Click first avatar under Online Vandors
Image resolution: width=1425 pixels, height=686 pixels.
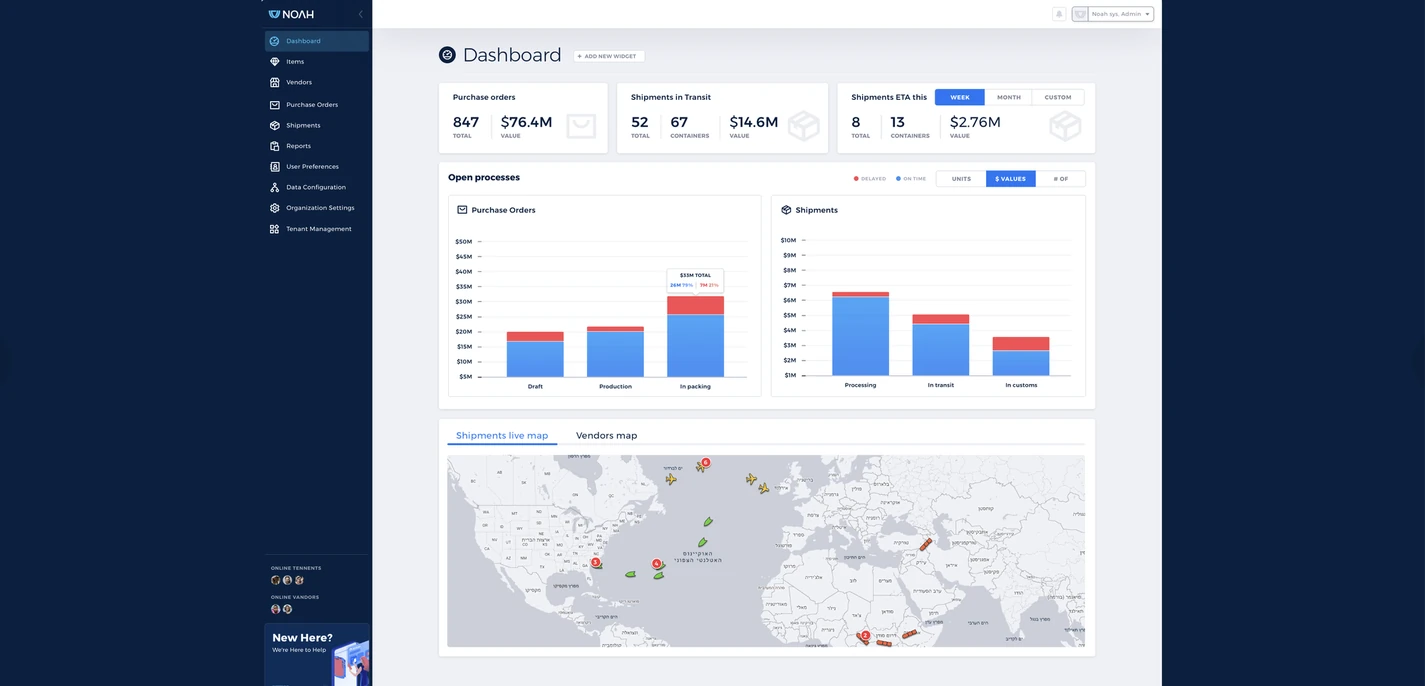pos(276,609)
